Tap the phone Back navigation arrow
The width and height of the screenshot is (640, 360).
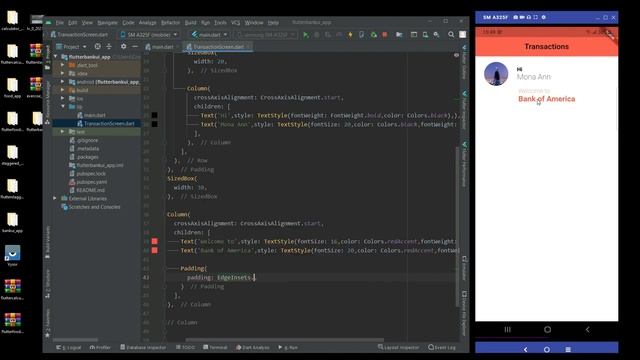(x=587, y=329)
